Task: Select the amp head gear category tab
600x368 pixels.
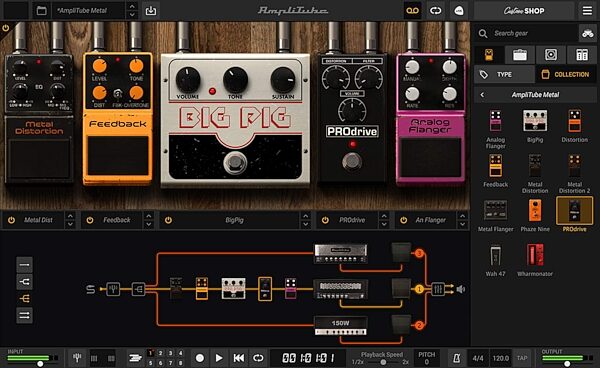Action: point(519,55)
